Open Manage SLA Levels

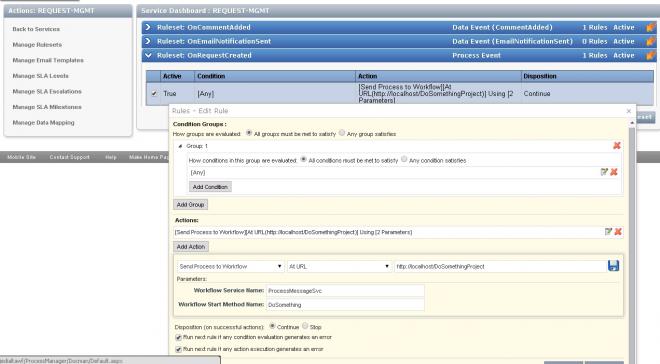40,76
